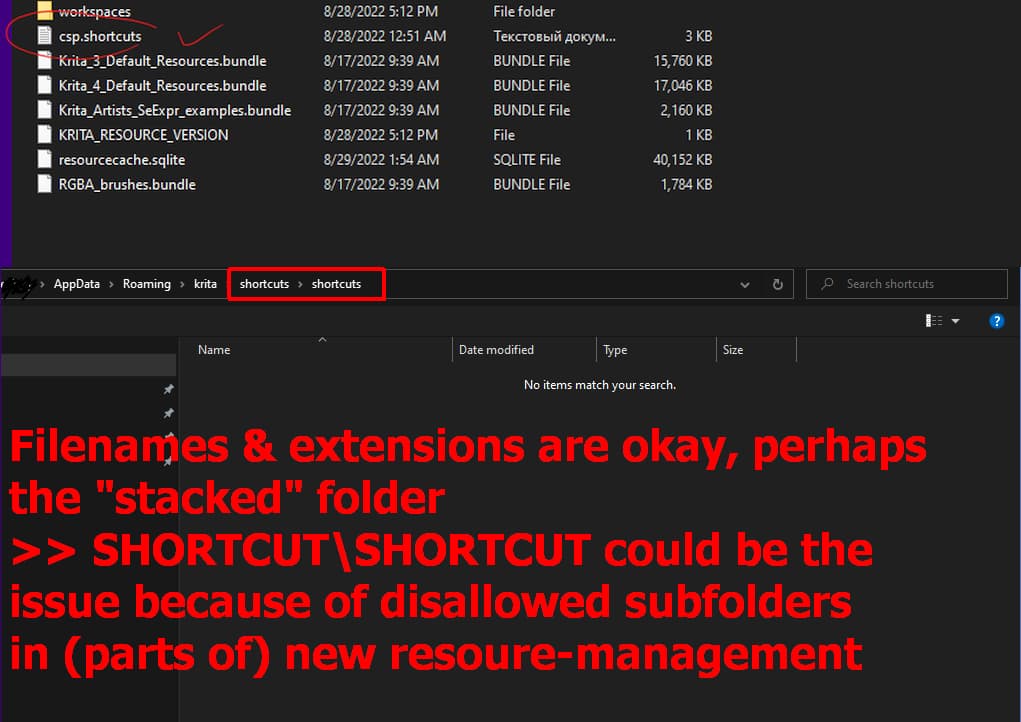Click Roaming in the address bar
This screenshot has height=722, width=1021.
[147, 284]
